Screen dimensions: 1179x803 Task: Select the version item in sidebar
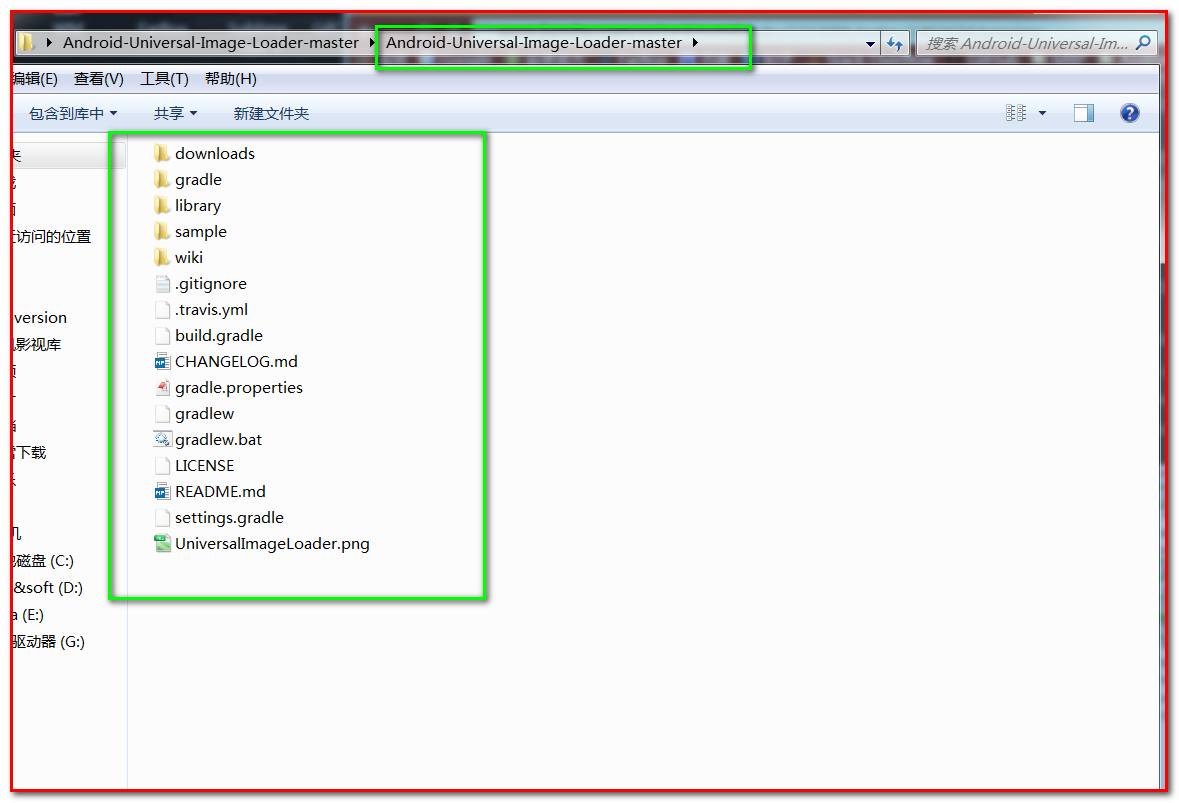coord(41,318)
